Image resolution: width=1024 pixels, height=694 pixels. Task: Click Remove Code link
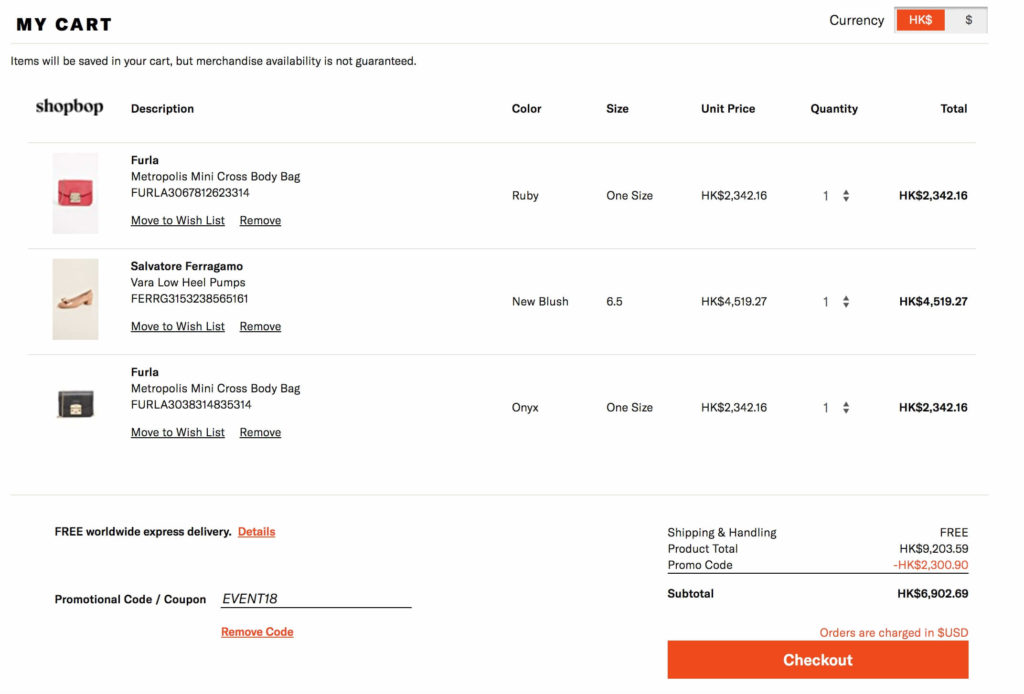257,632
